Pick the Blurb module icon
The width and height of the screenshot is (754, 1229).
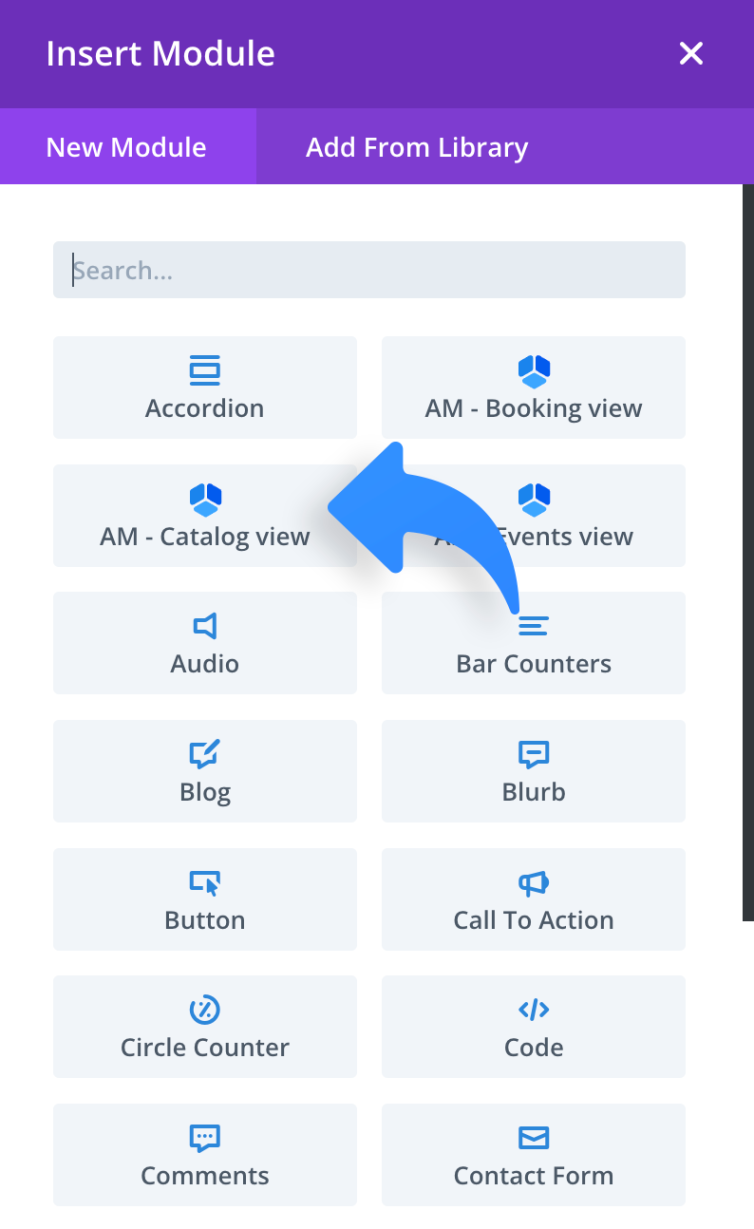[x=534, y=755]
